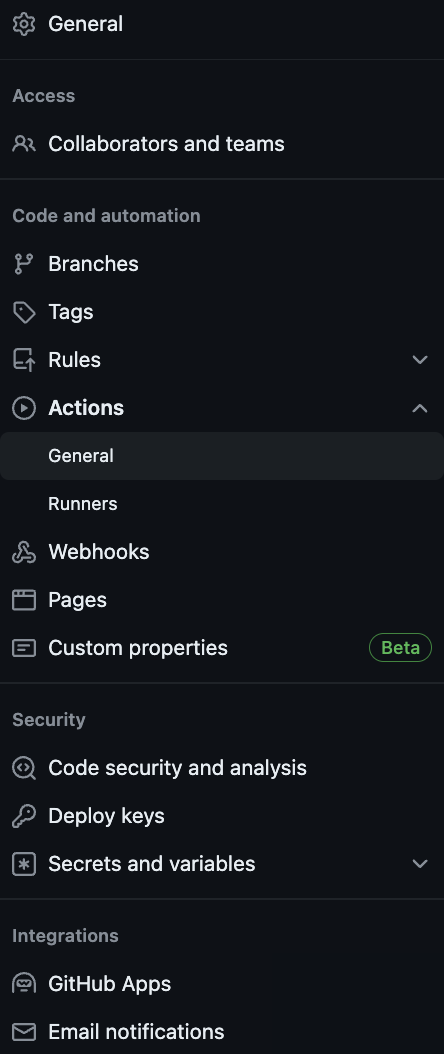Click the green Beta badge

pos(400,648)
